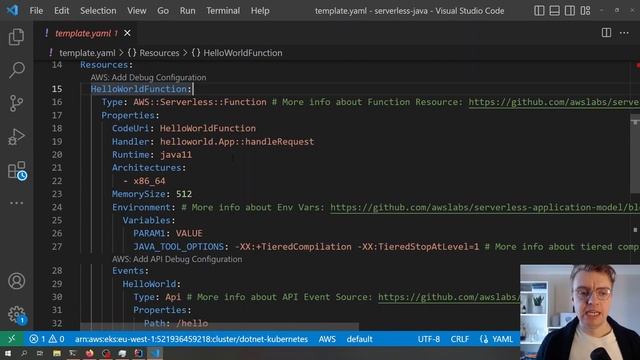The width and height of the screenshot is (640, 360).
Task: Open remote window indicator in status bar
Action: click(11, 339)
